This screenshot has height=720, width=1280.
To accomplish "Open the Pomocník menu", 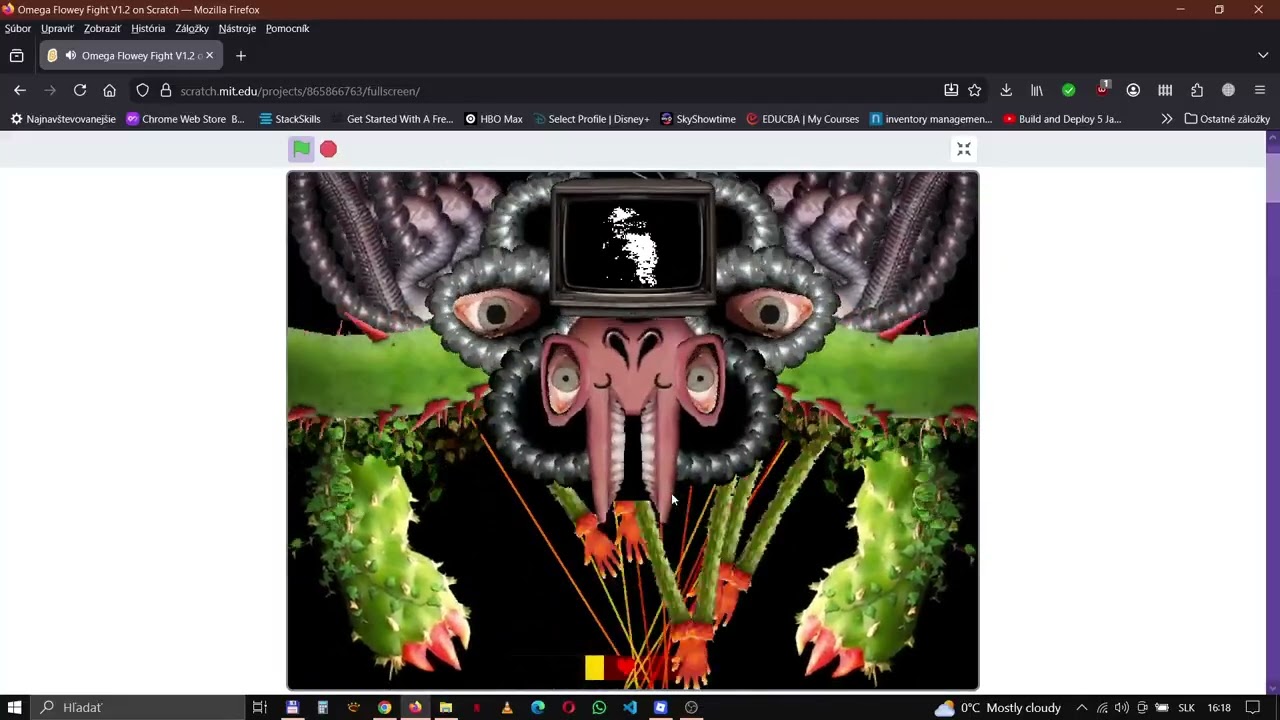I will 287,28.
